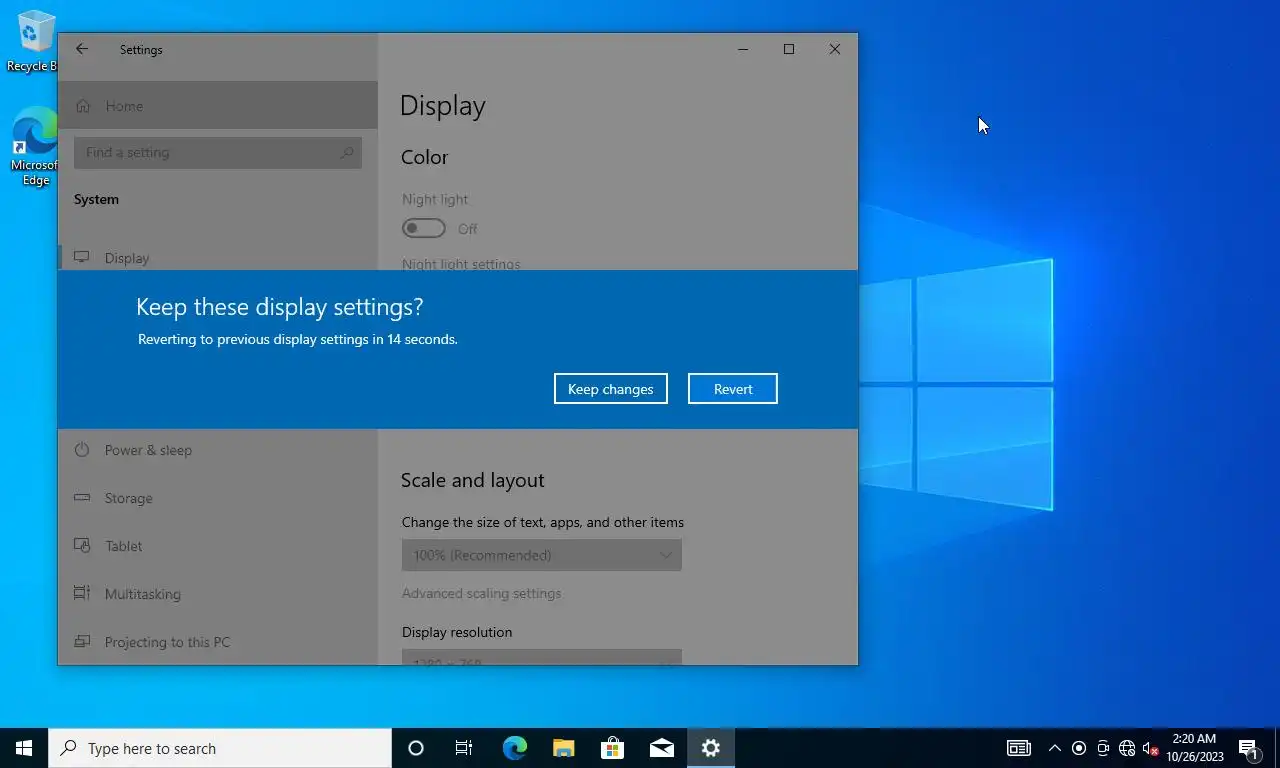The image size is (1280, 768).
Task: Open Microsoft Store from the taskbar
Action: click(612, 748)
